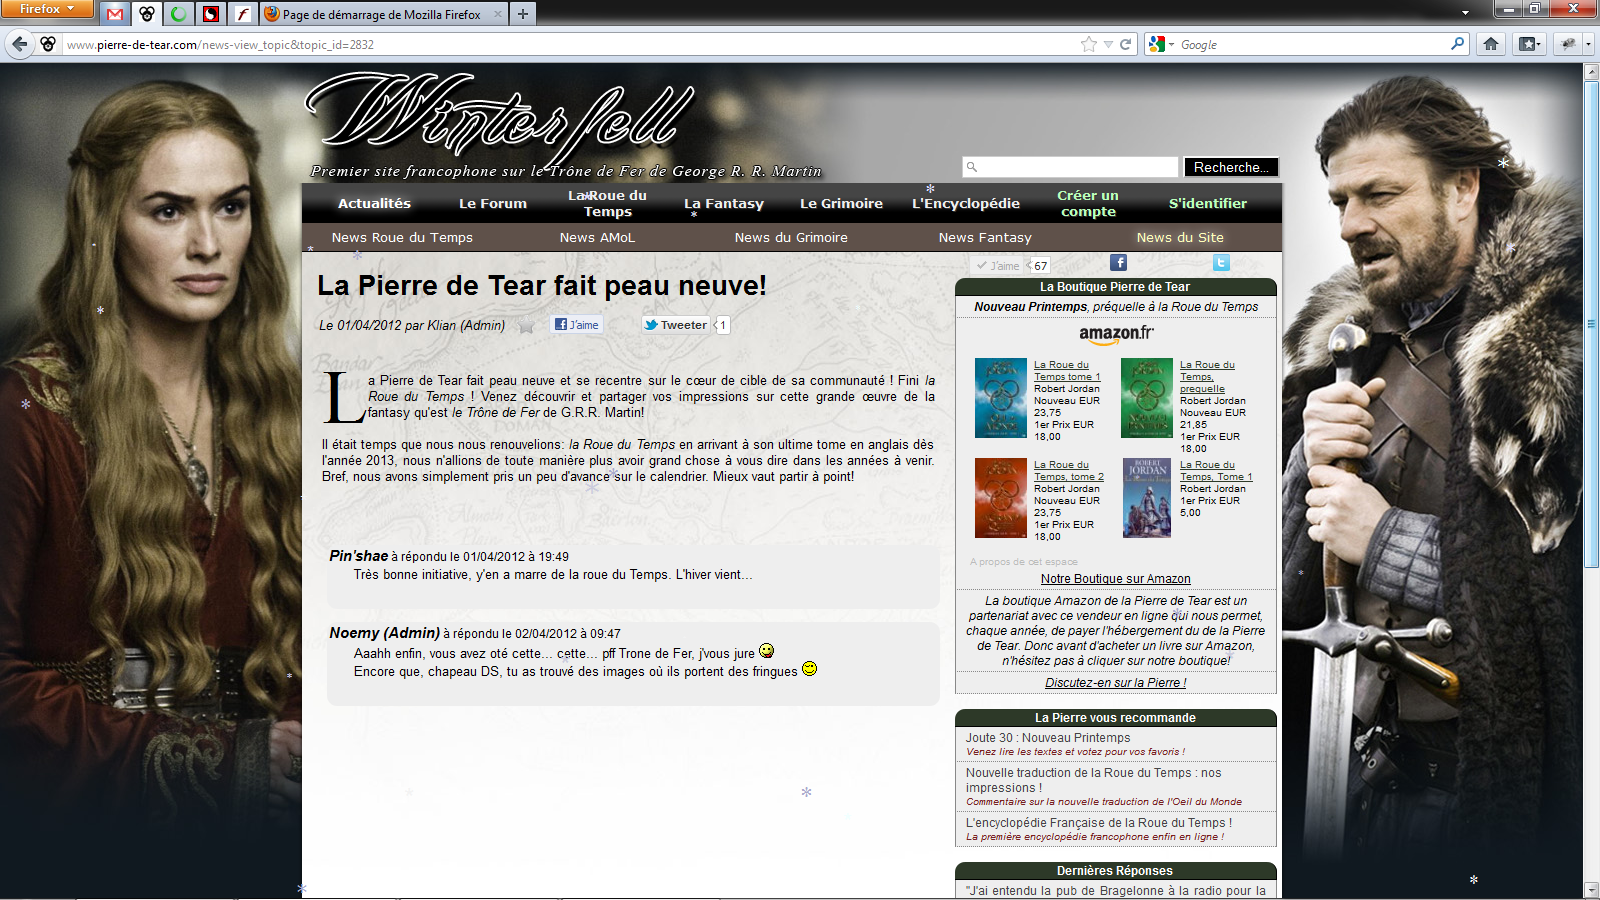Open La Fantasy menu item
The image size is (1600, 900).
tap(724, 203)
